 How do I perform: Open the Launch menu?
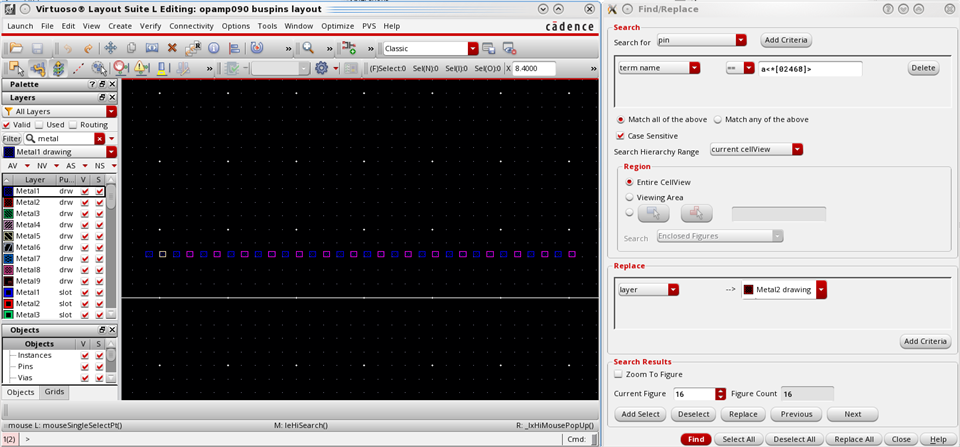point(20,26)
